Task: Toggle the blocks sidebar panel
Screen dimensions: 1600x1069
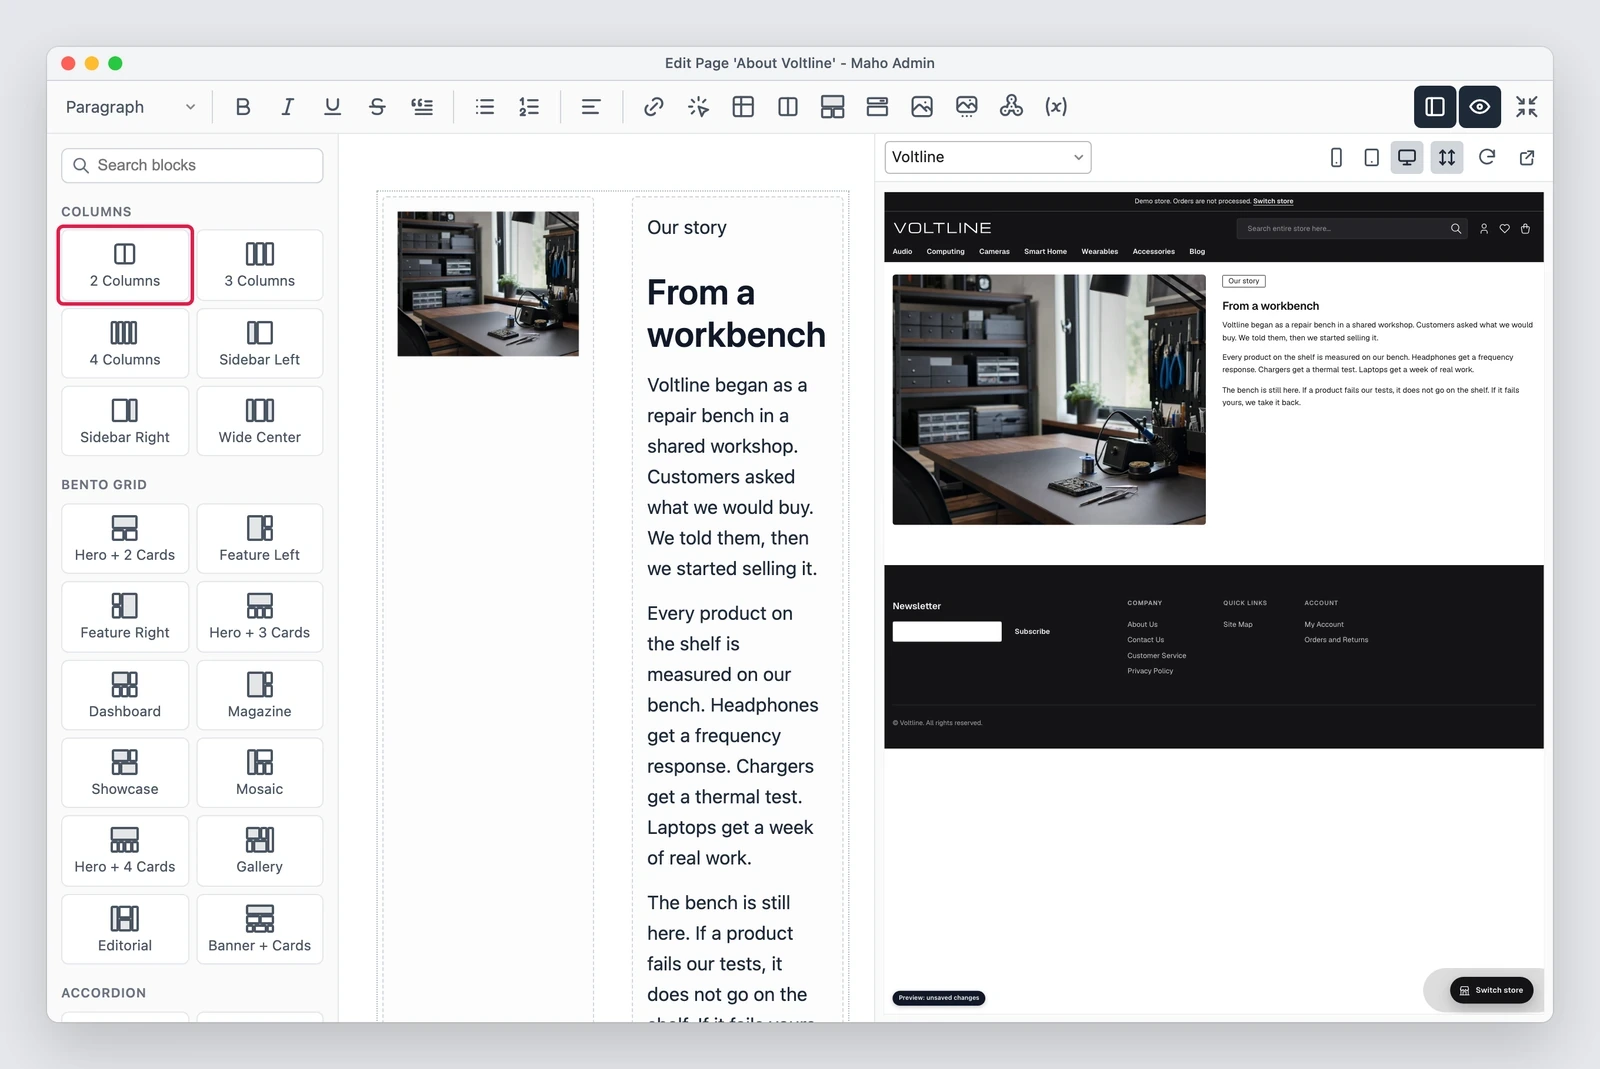Action: click(1435, 107)
